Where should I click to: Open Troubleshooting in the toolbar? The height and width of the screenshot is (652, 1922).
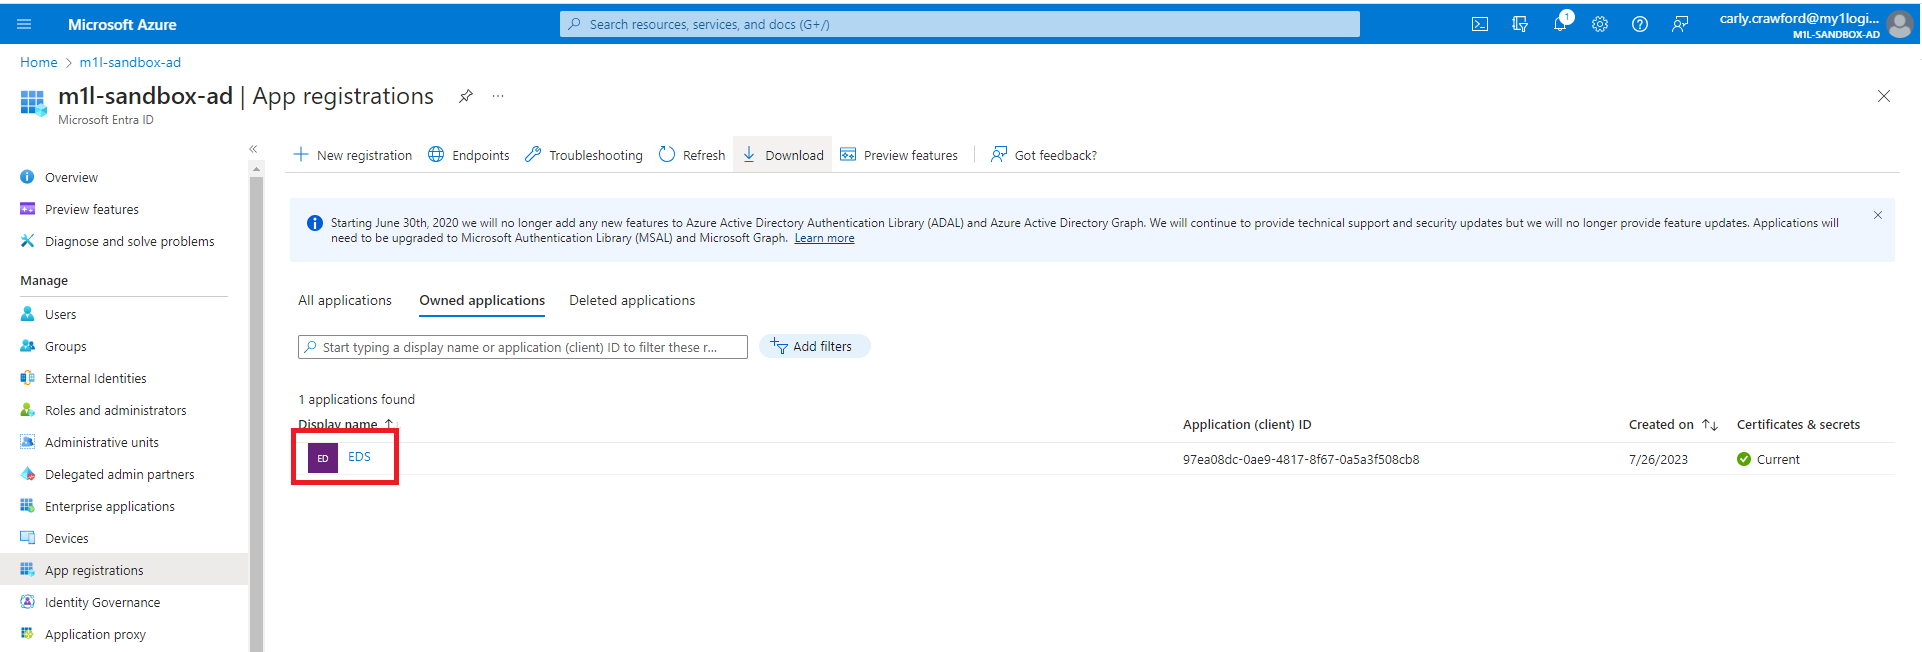584,155
